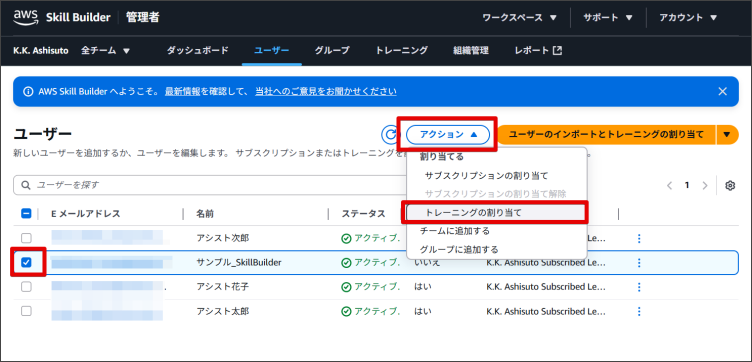
Task: Click ユーザーのインポートとトレーニングの割り当て button
Action: pyautogui.click(x=606, y=135)
